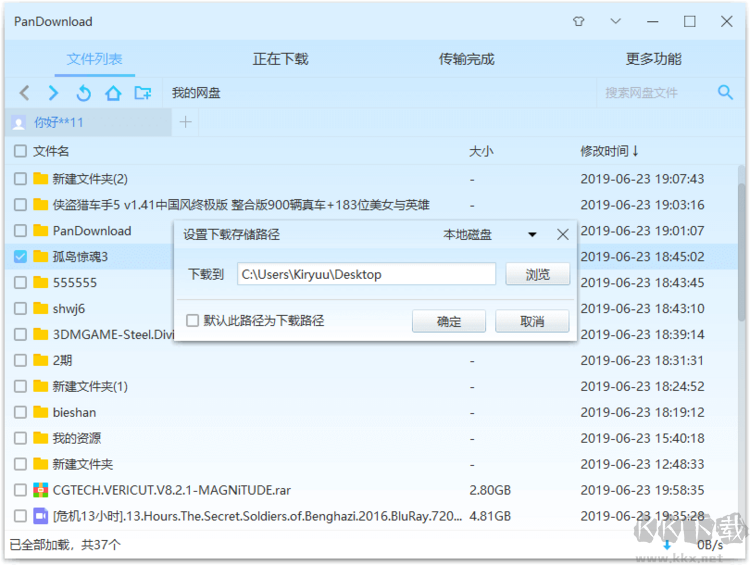Click the search magnifier icon
This screenshot has width=750, height=565.
click(725, 92)
